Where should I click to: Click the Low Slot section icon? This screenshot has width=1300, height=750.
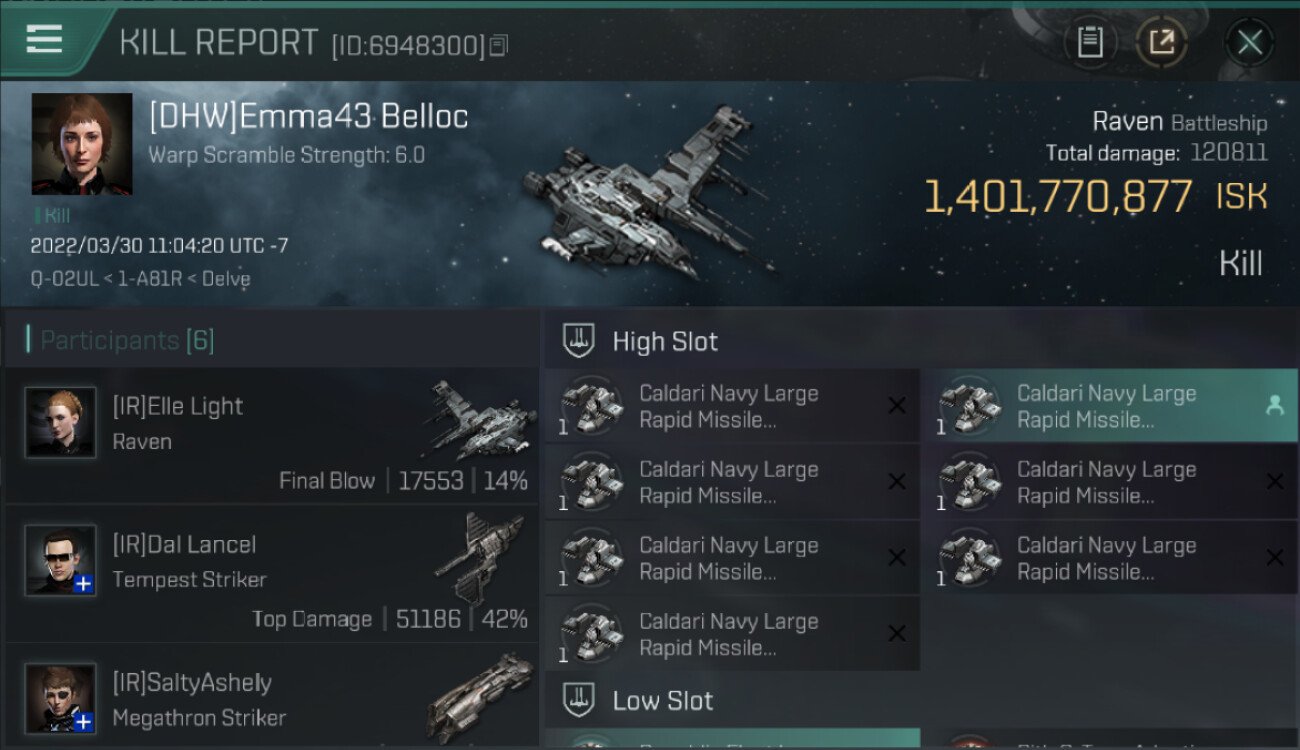point(580,700)
